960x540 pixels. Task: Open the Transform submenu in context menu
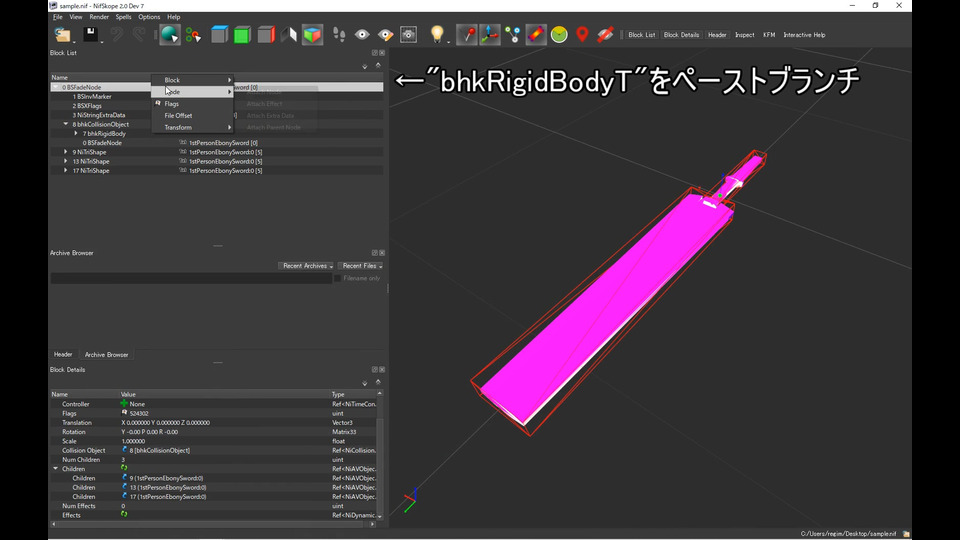[x=192, y=127]
